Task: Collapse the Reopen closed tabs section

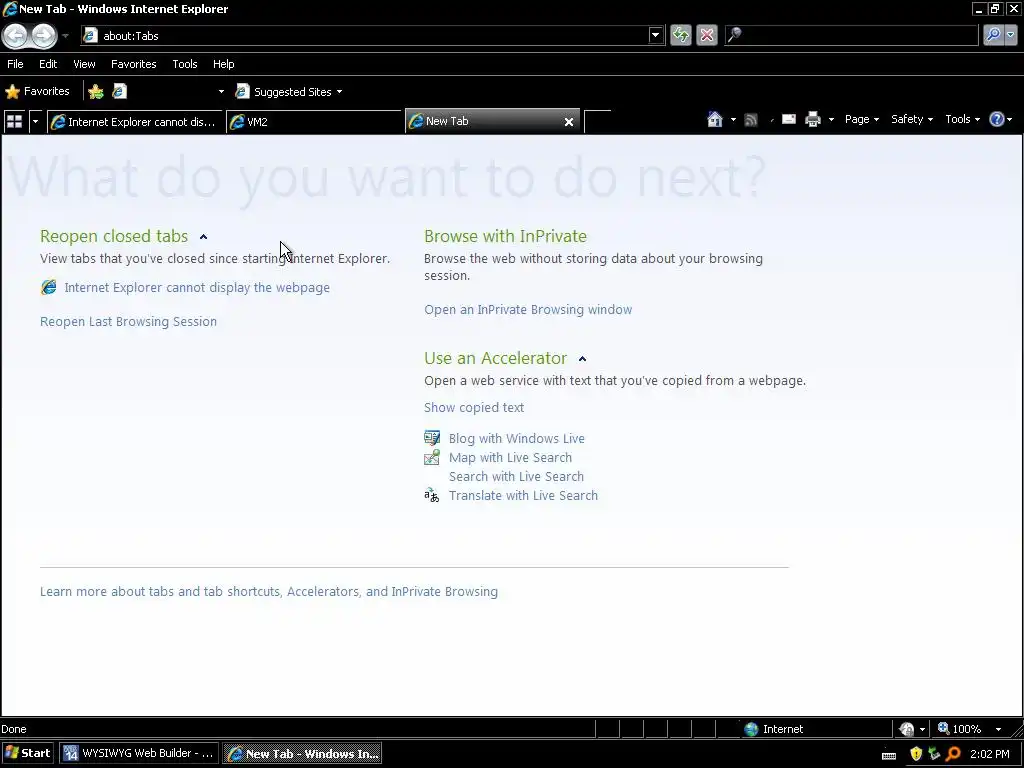Action: (203, 237)
